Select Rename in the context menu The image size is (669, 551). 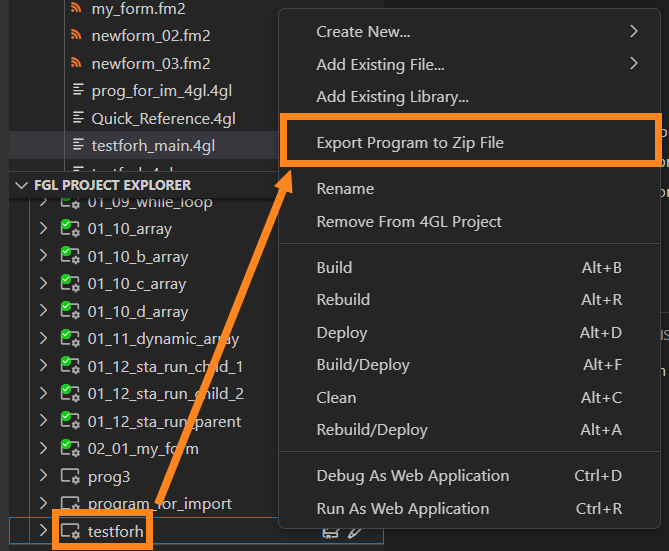[469, 189]
